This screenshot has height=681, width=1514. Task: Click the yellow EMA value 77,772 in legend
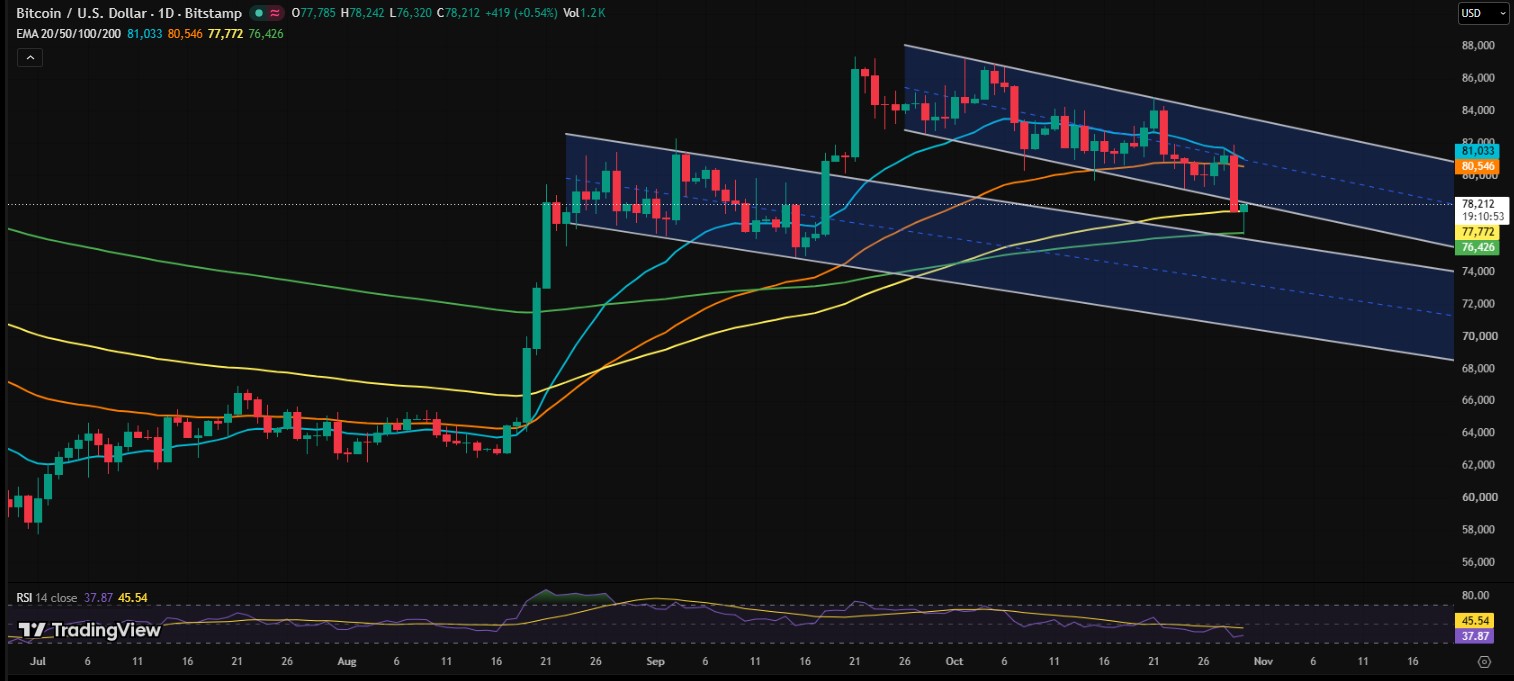tap(226, 35)
